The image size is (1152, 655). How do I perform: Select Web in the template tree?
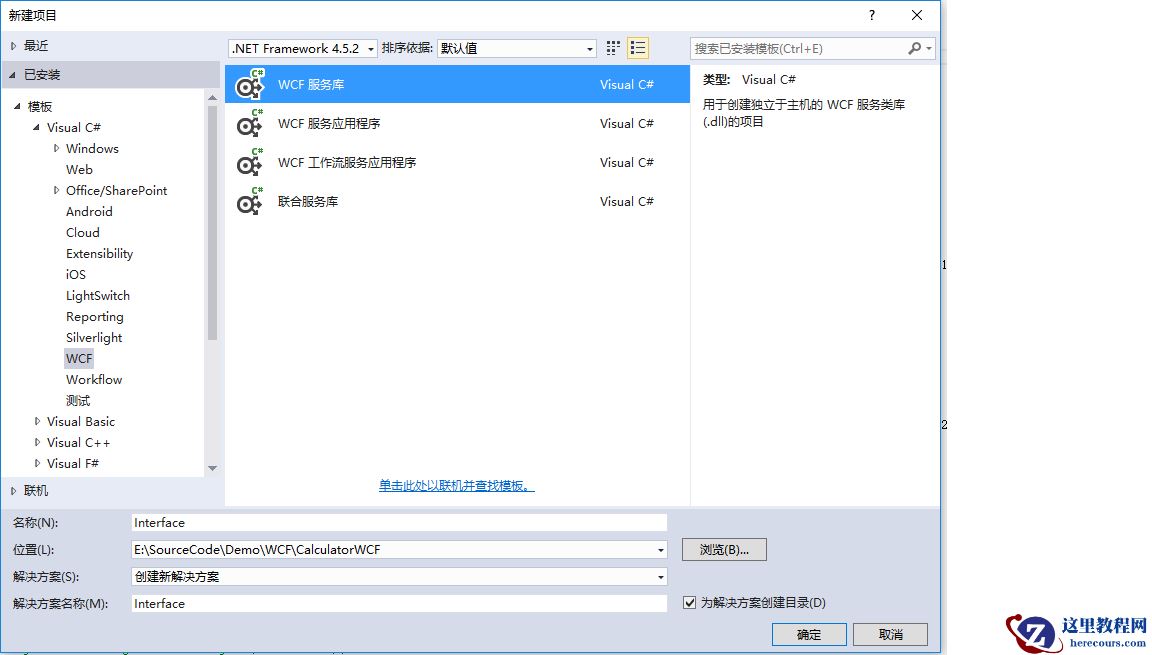click(x=79, y=170)
